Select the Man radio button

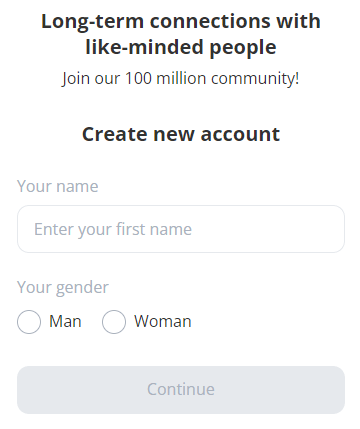pyautogui.click(x=29, y=322)
